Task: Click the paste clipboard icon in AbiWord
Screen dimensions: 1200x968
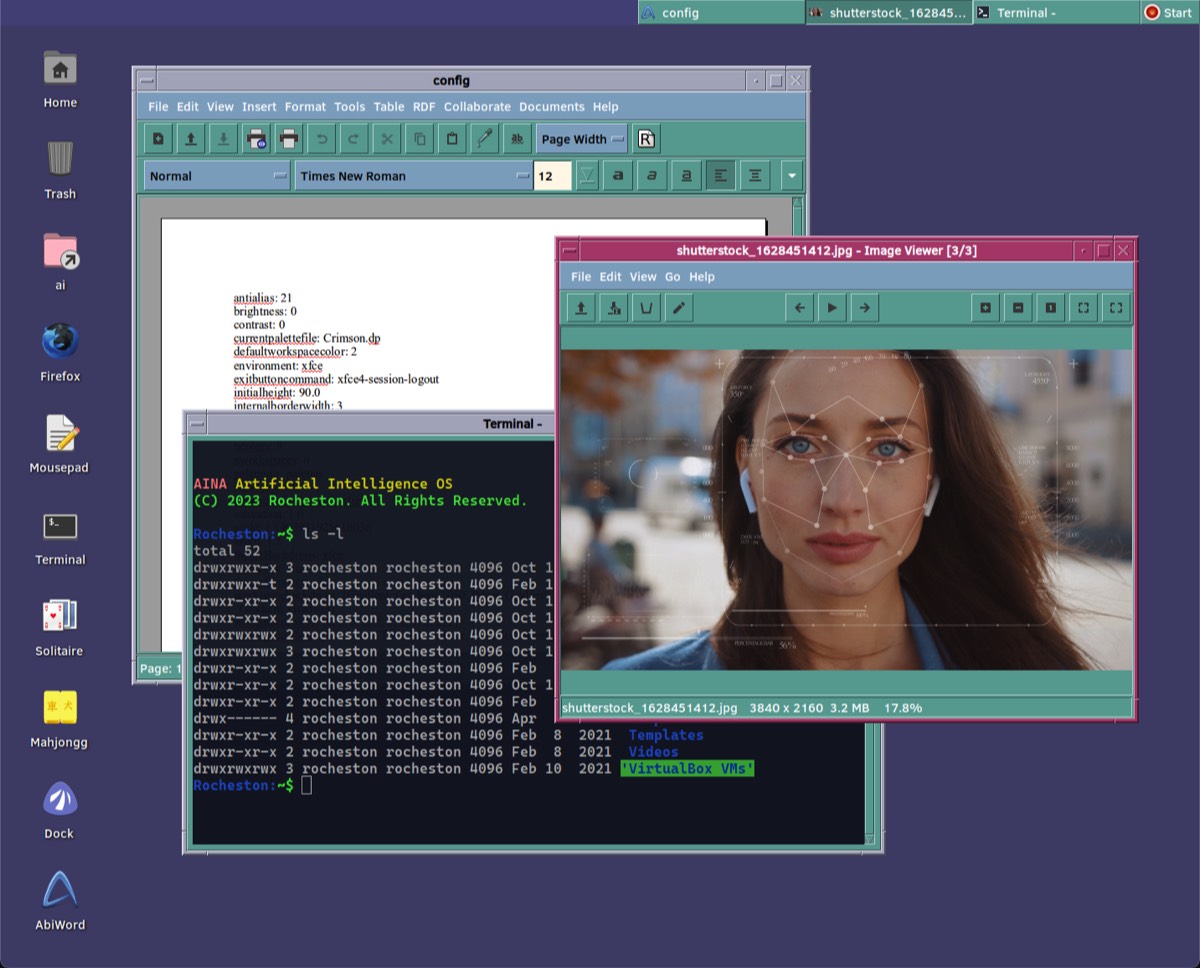Action: click(x=452, y=139)
